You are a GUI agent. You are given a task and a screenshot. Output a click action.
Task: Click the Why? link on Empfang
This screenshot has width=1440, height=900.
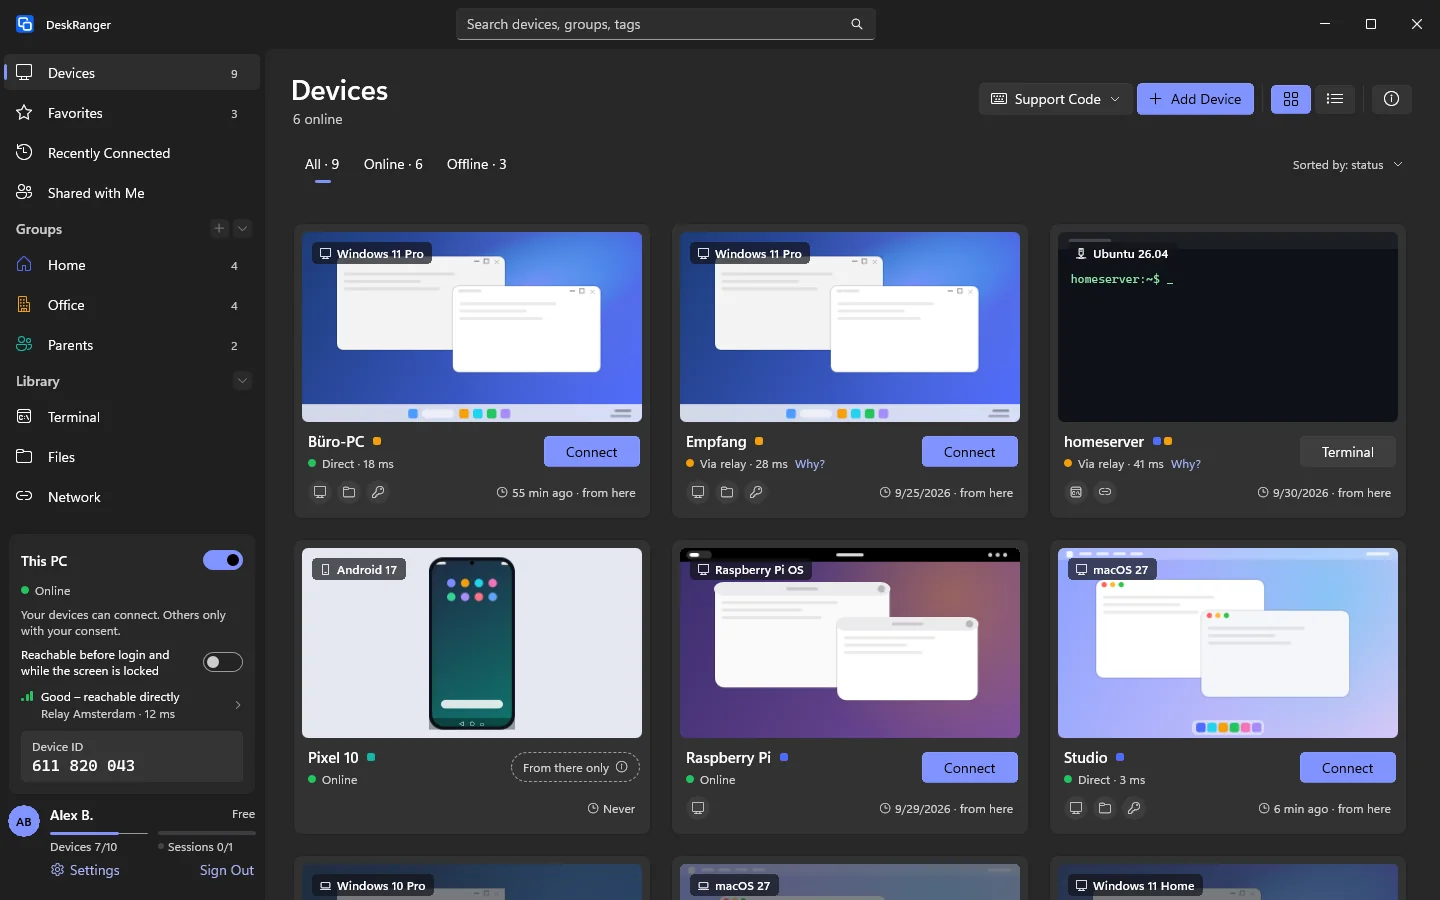810,464
